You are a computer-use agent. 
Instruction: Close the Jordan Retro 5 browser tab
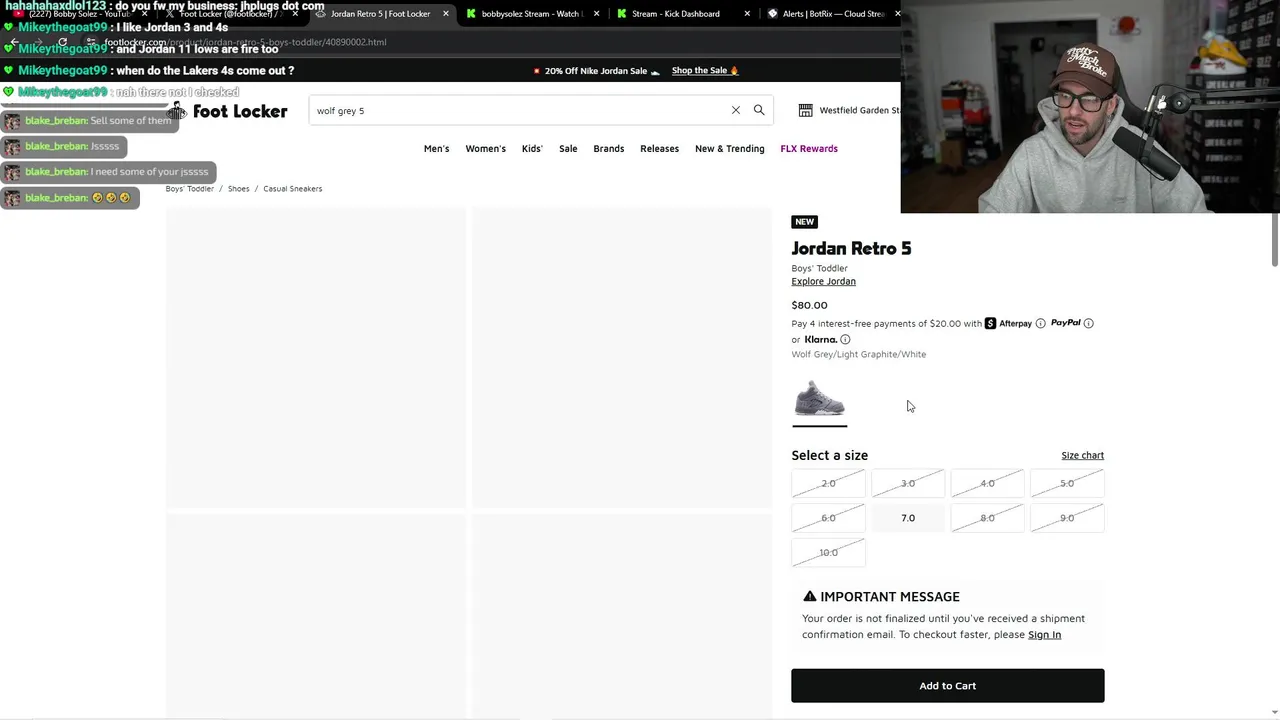click(446, 14)
